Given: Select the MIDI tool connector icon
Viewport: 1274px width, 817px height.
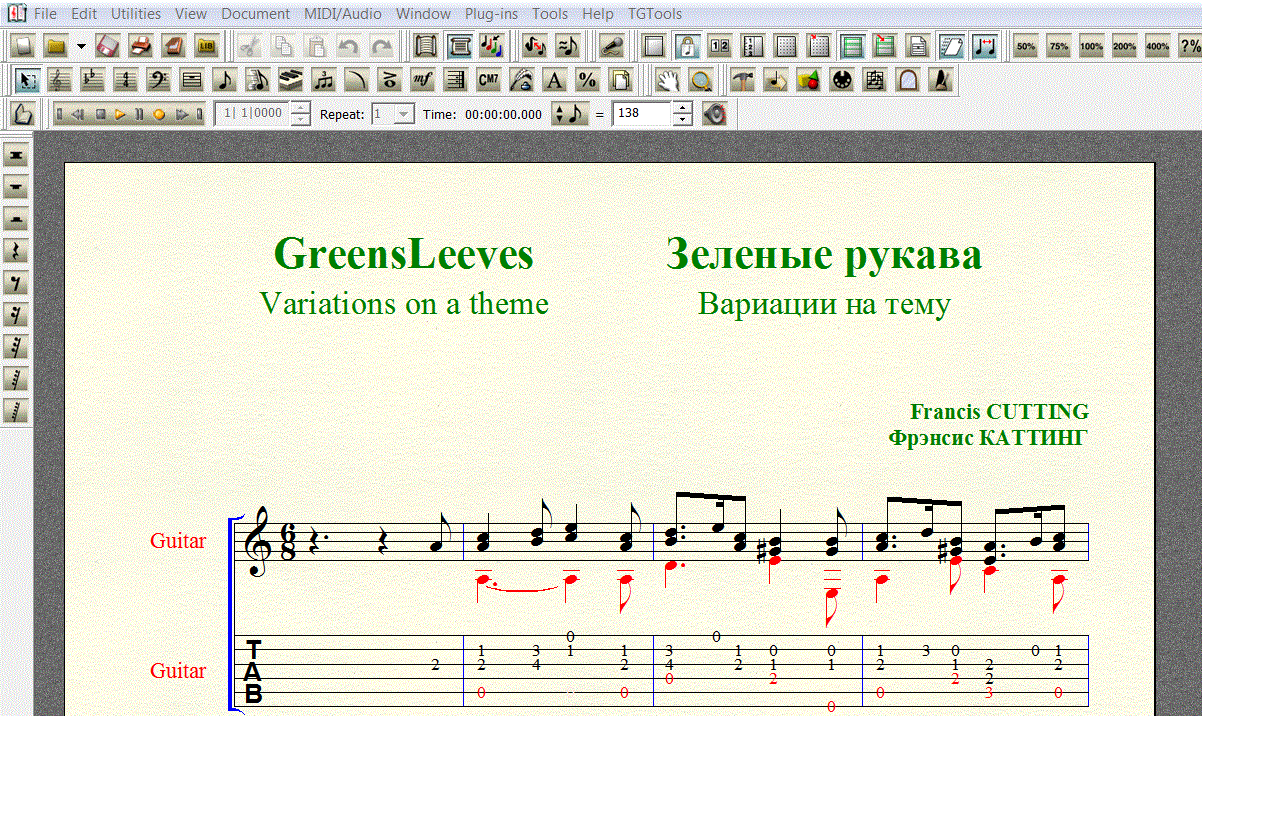Looking at the screenshot, I should [842, 80].
